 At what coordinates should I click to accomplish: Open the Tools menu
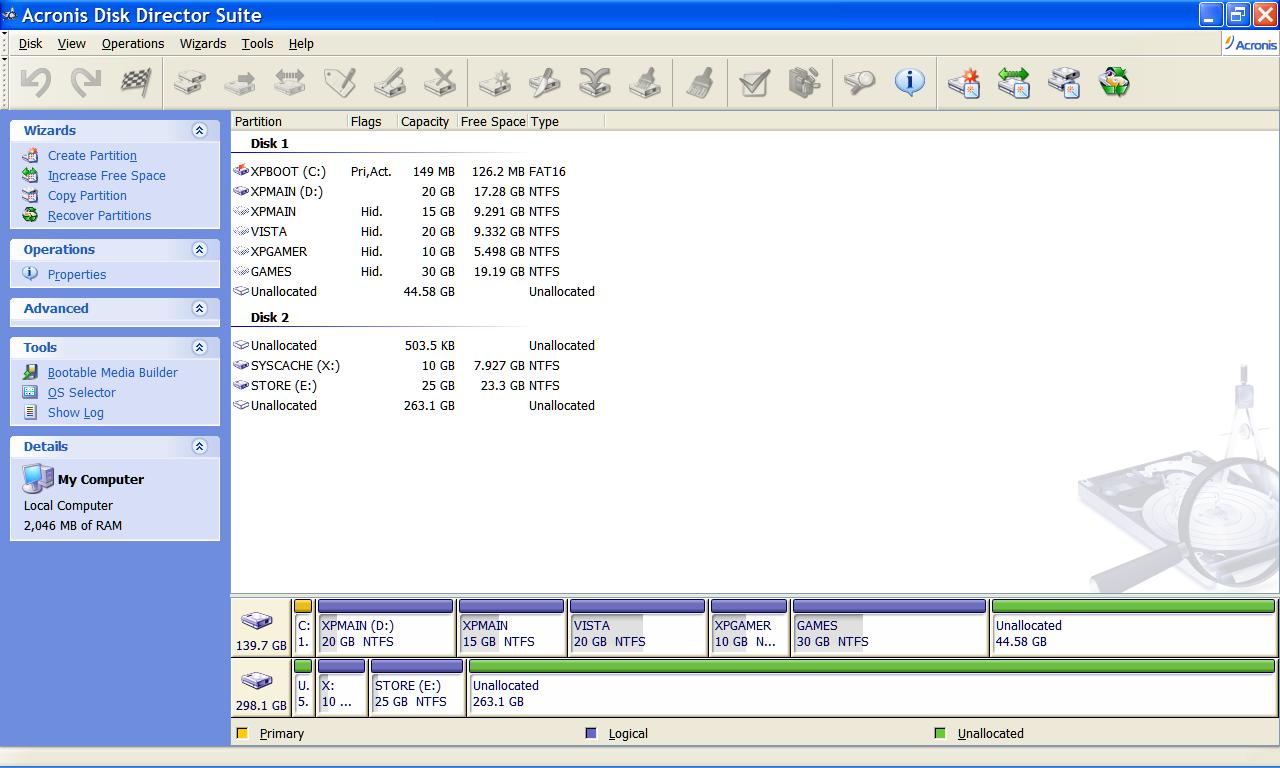point(257,43)
